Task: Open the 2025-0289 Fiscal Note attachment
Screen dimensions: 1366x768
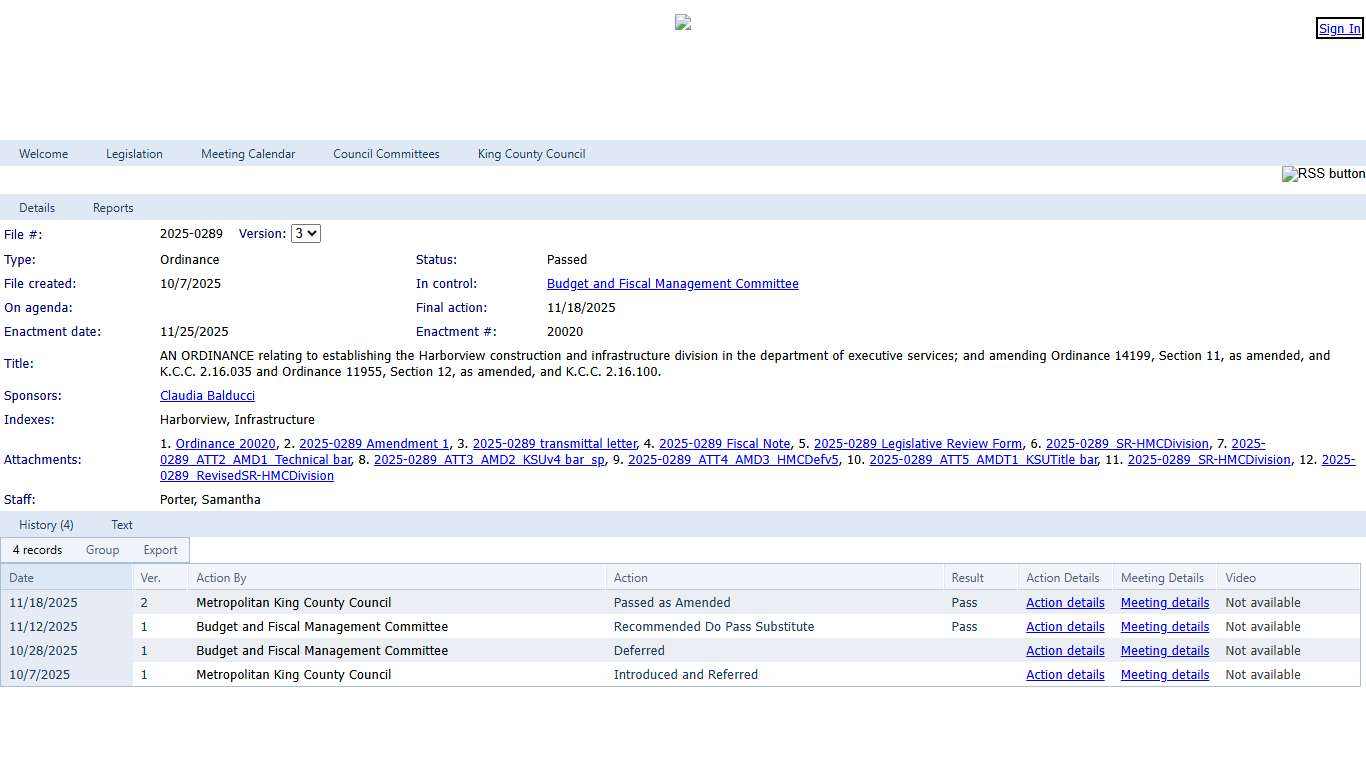Action: point(724,444)
